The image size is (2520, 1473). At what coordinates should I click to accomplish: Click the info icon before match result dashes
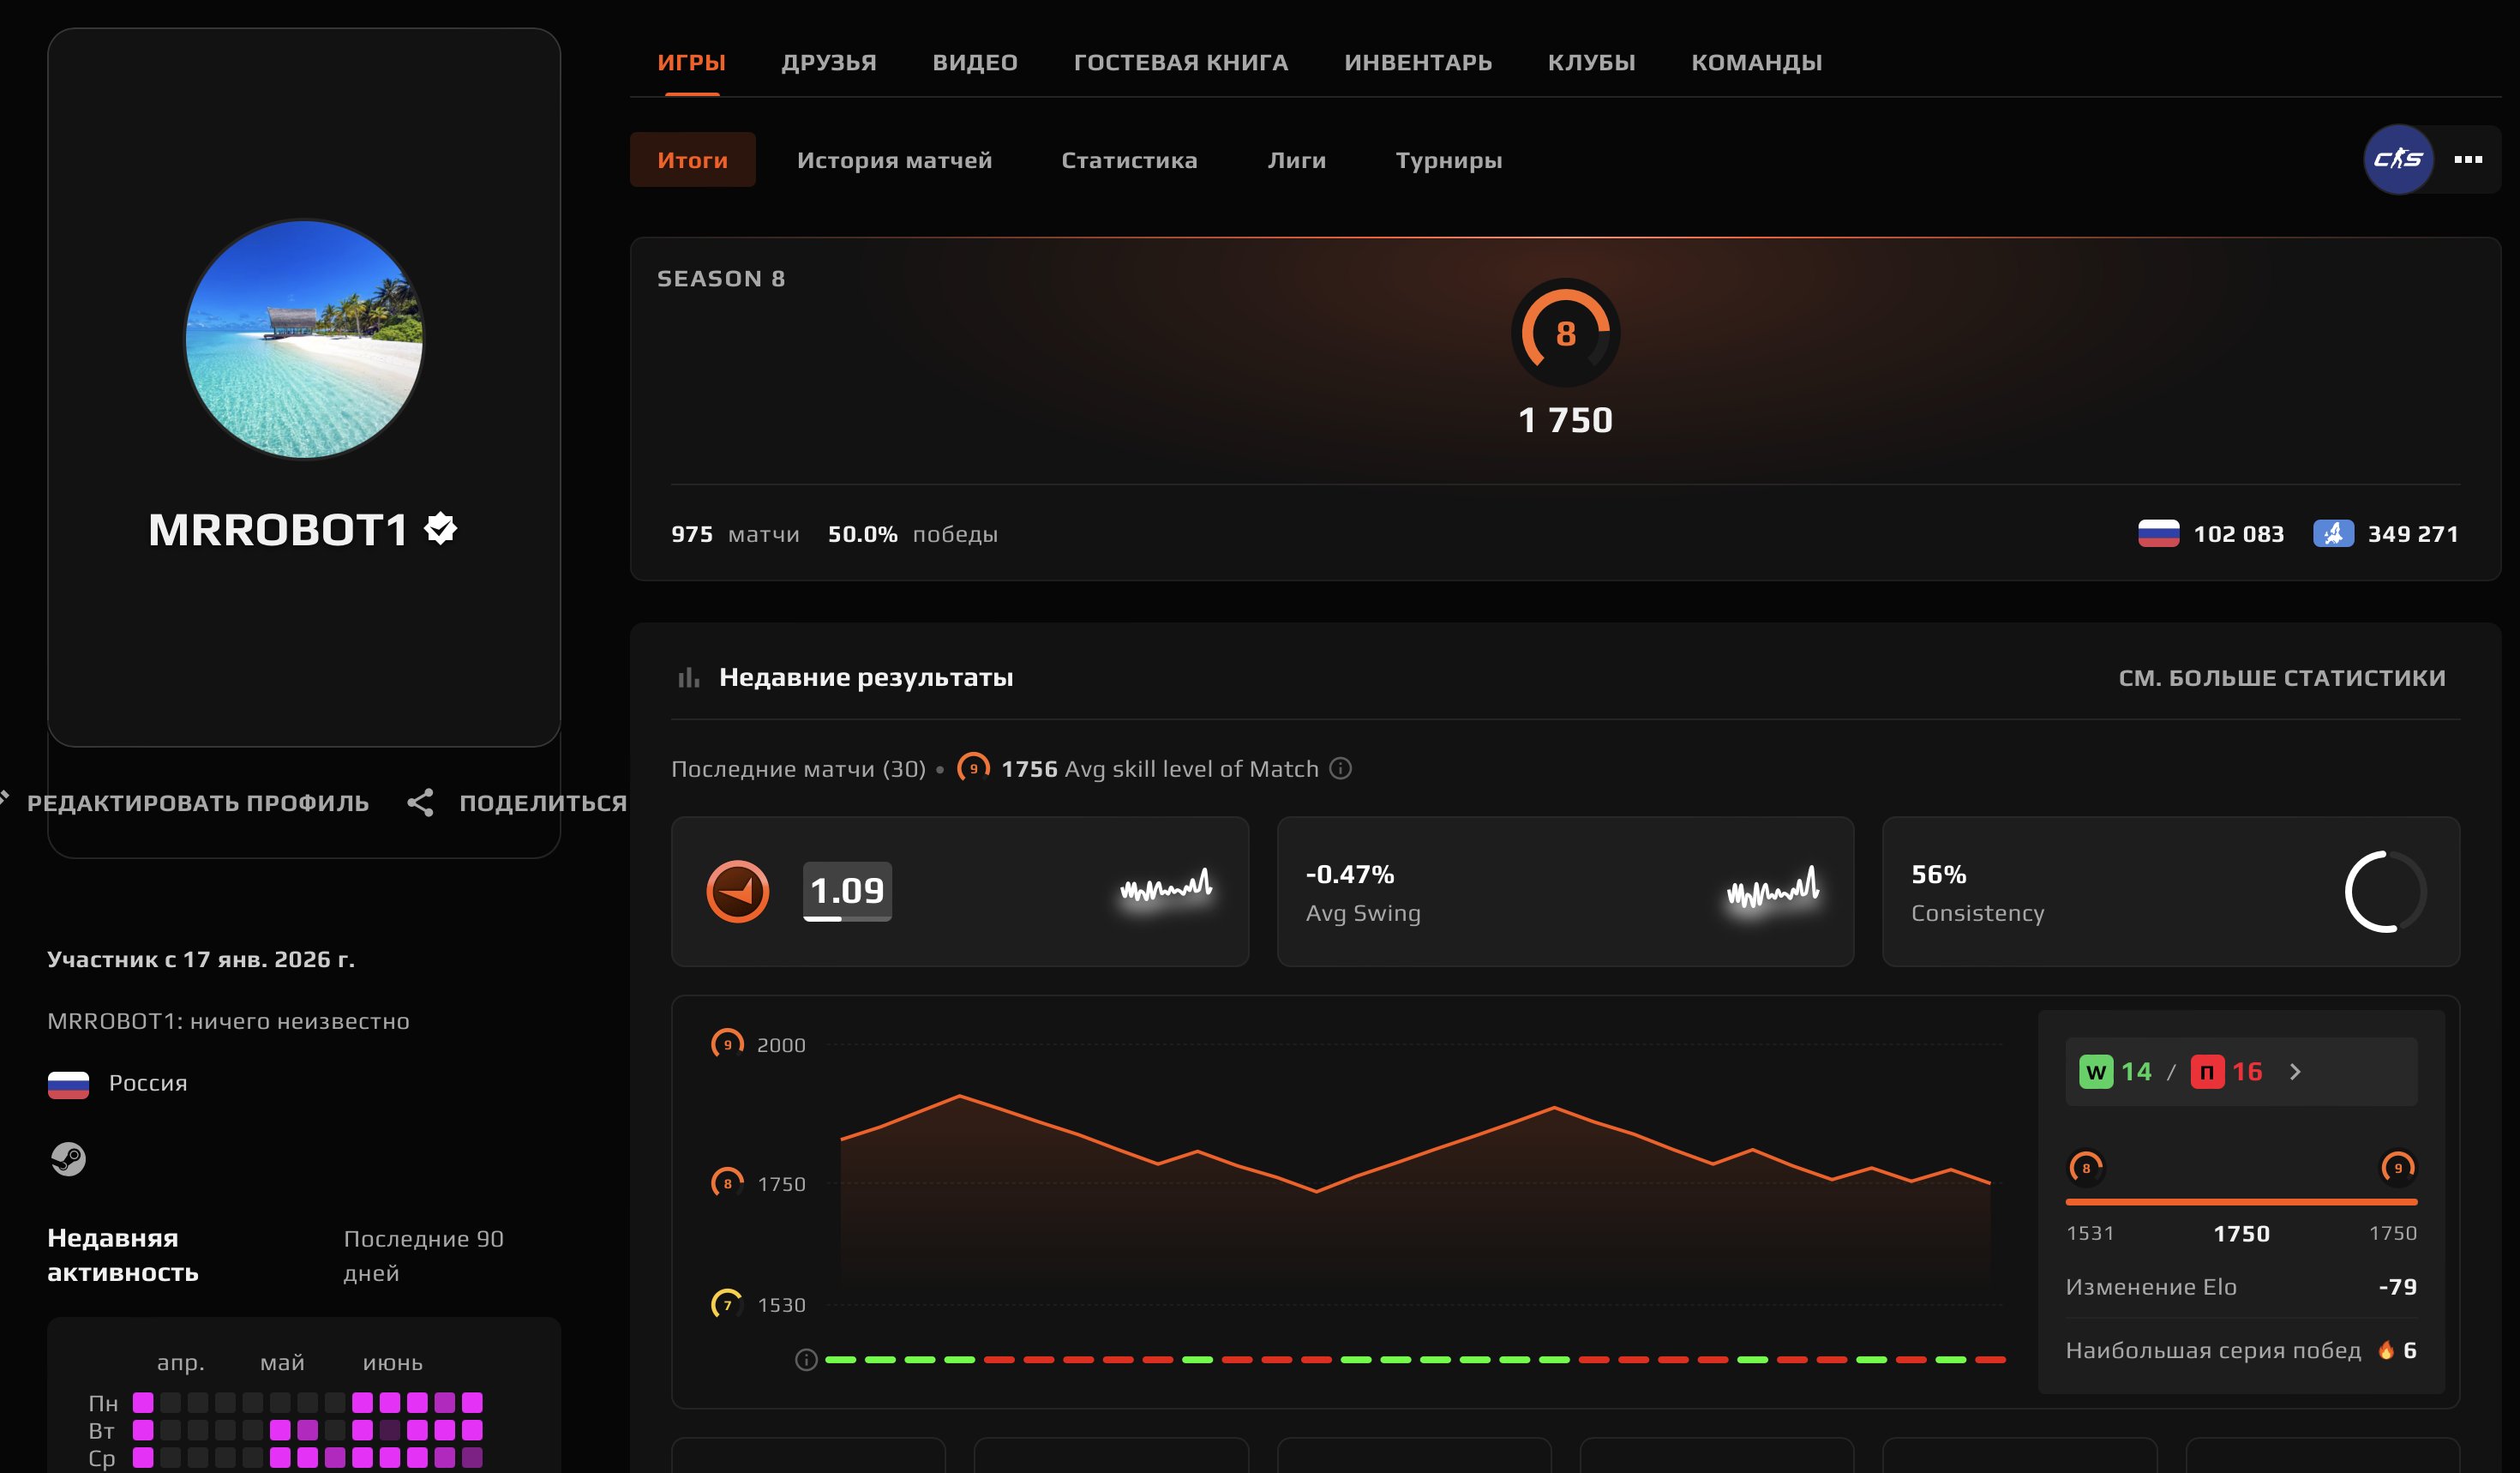point(806,1359)
